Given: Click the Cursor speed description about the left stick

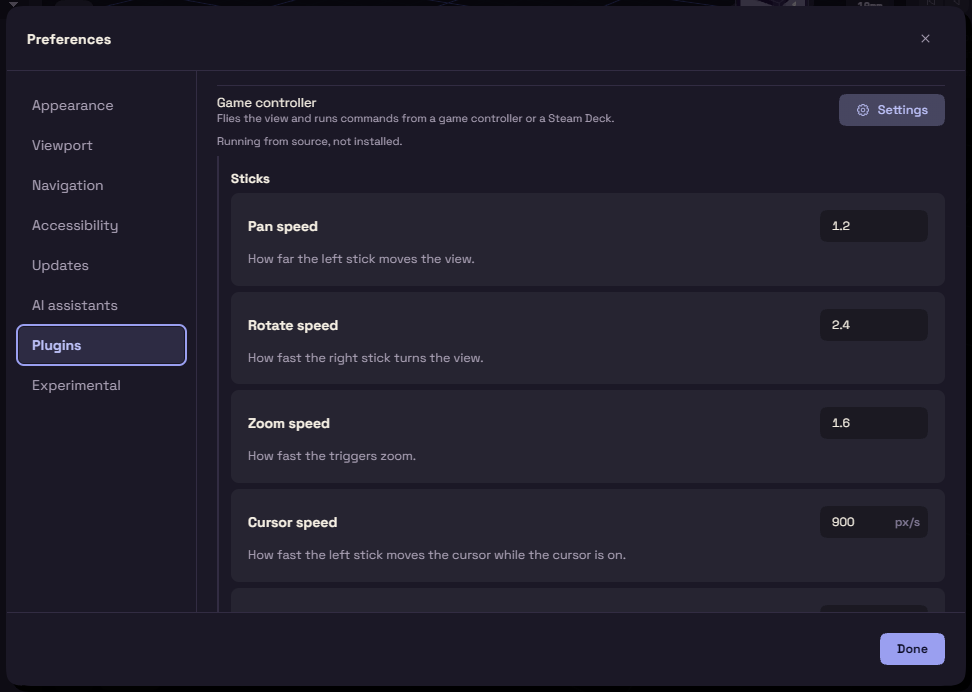Looking at the screenshot, I should coord(436,555).
